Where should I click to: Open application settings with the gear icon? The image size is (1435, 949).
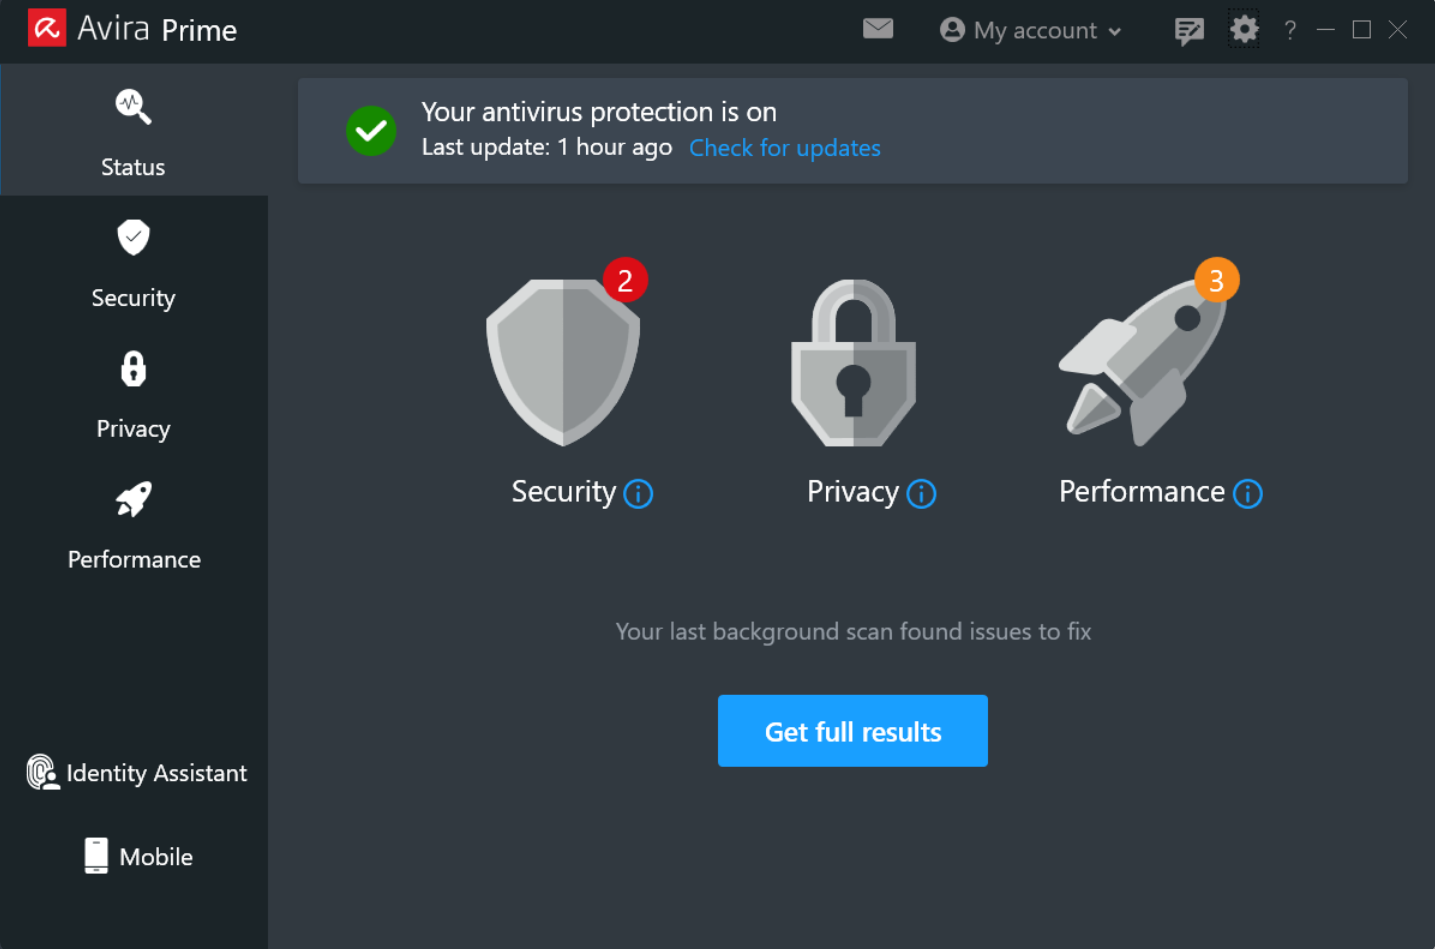point(1243,30)
